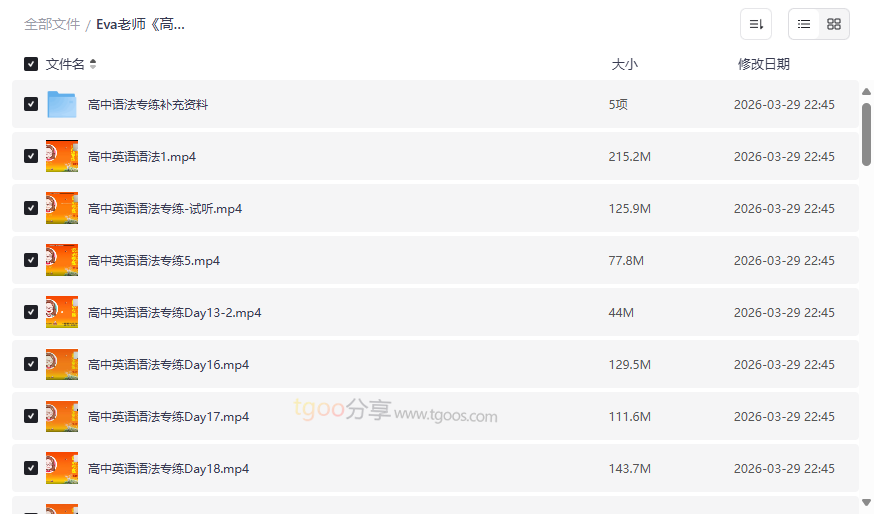This screenshot has width=874, height=514.
Task: Click the 修改日期 column header
Action: [x=763, y=64]
